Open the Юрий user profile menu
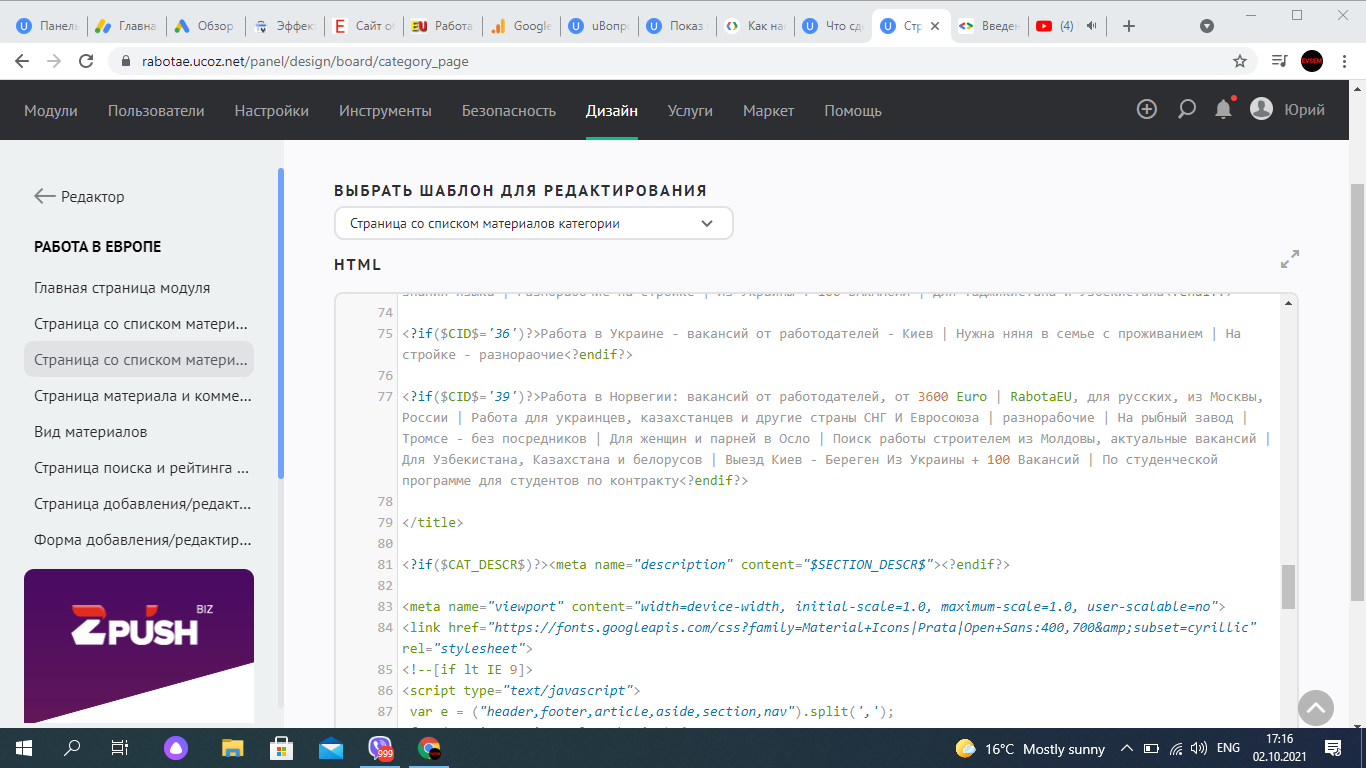 [x=1288, y=110]
